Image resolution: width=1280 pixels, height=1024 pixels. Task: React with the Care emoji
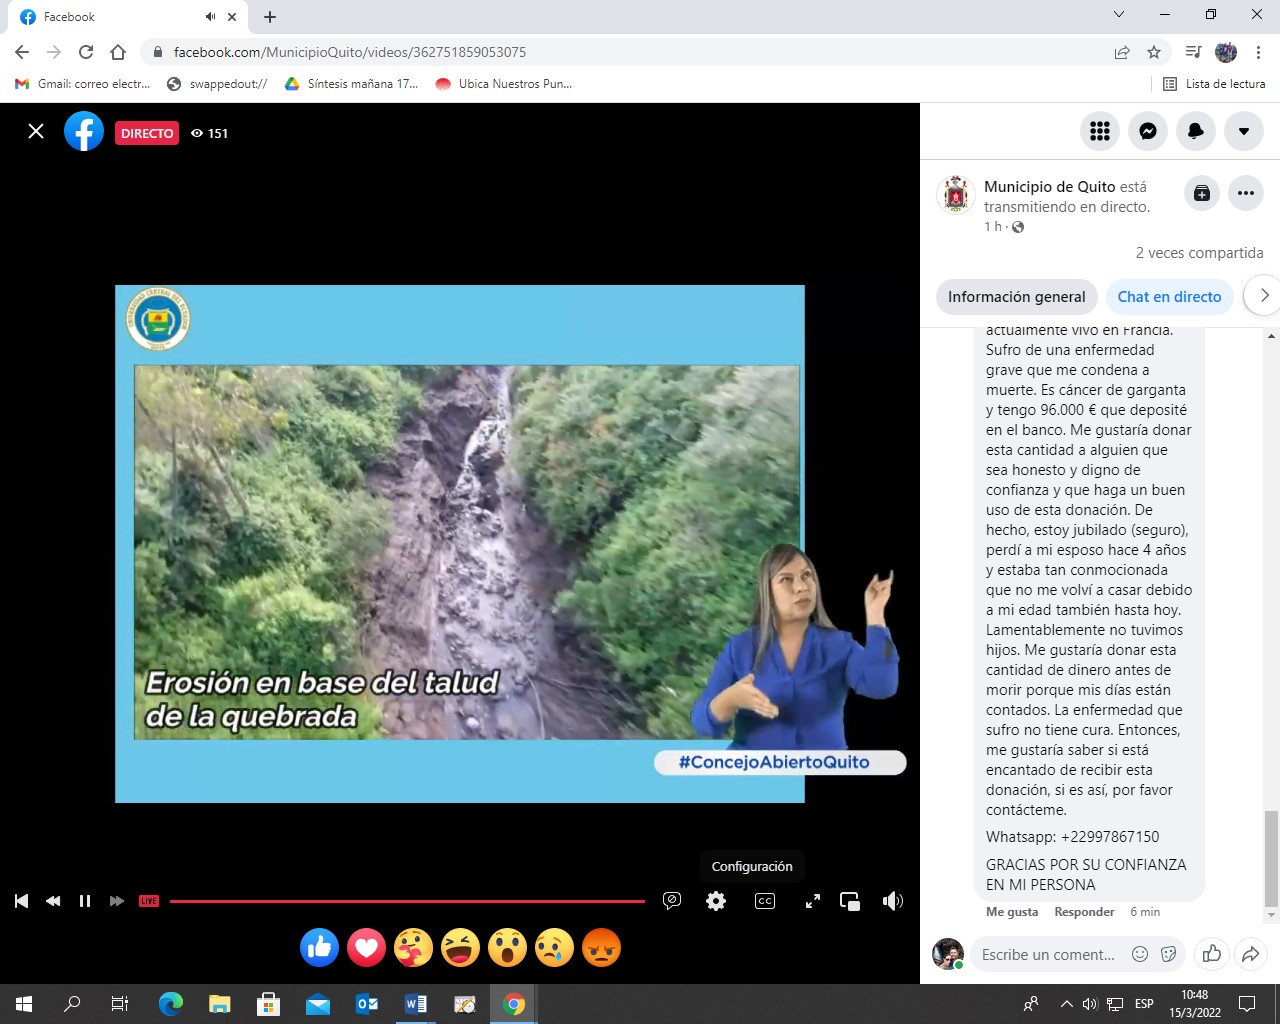(x=414, y=947)
